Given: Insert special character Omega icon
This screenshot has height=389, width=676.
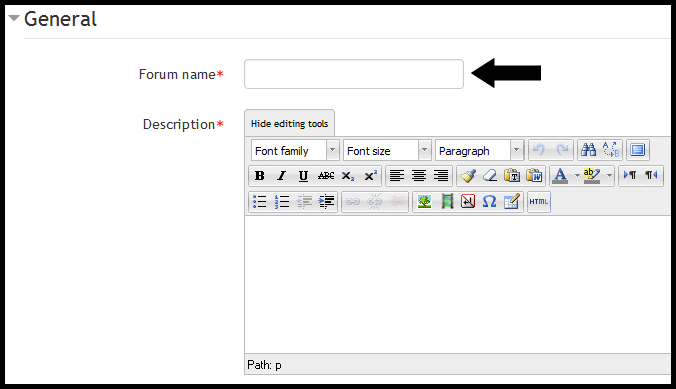Looking at the screenshot, I should [489, 201].
